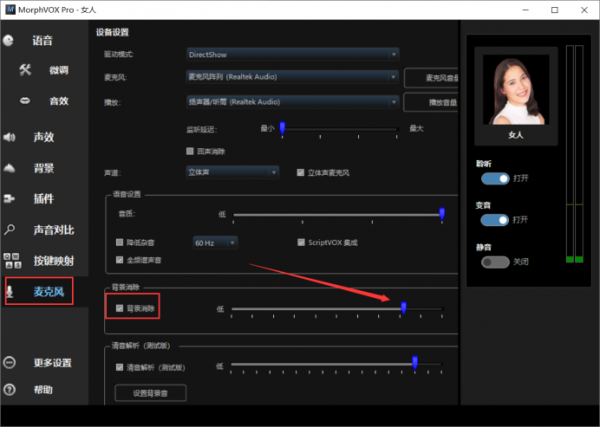The width and height of the screenshot is (600, 427).
Task: Click the background icon beside 背景
Action: click(x=9, y=168)
